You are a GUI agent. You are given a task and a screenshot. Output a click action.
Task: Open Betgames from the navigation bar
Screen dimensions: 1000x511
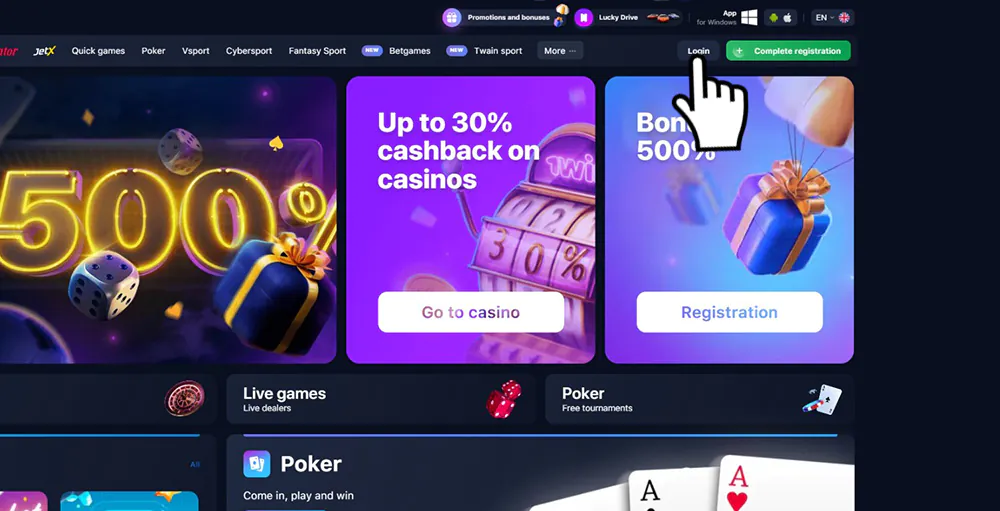[x=409, y=51]
